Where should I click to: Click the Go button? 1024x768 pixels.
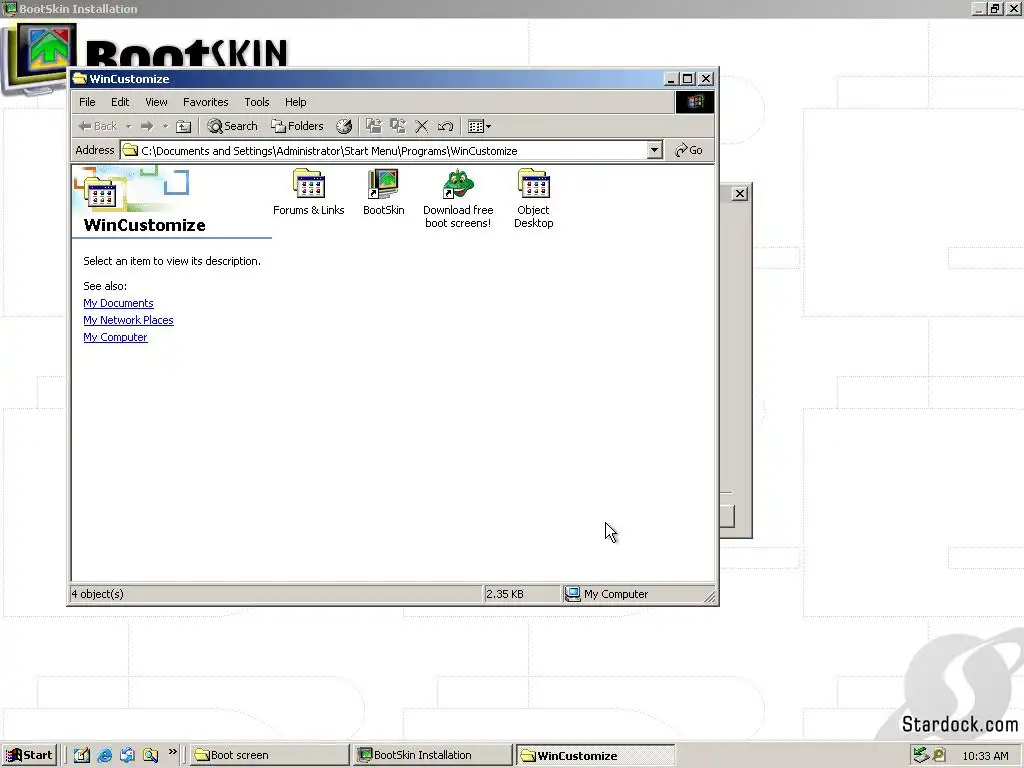[689, 150]
